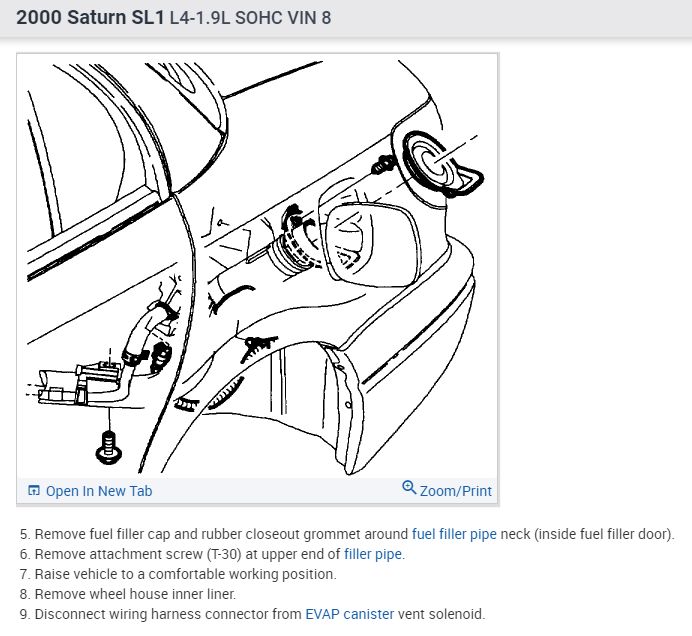
Task: Visit the EVAP canister link
Action: click(x=350, y=614)
